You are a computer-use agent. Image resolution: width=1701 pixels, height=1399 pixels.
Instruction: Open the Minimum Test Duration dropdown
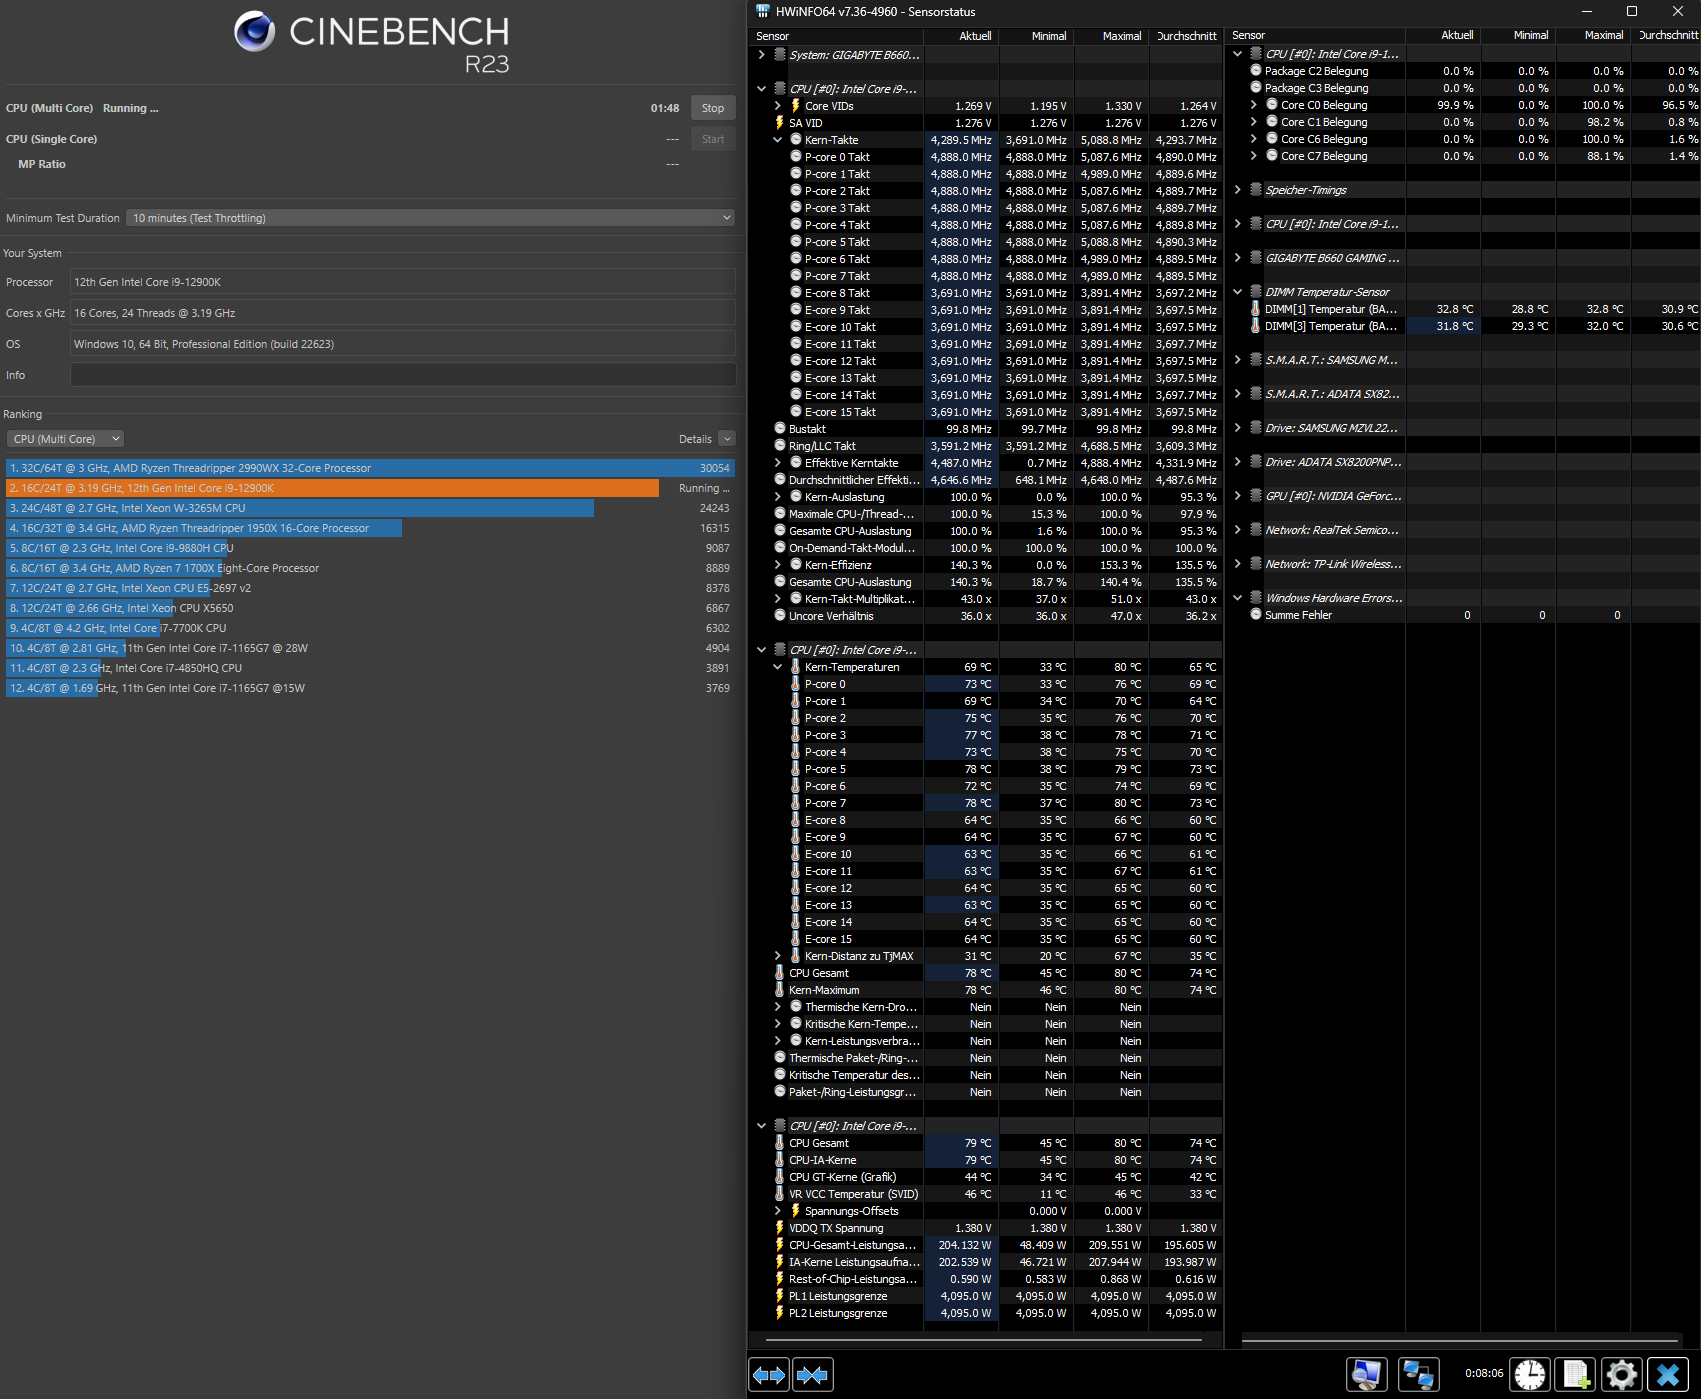[431, 218]
